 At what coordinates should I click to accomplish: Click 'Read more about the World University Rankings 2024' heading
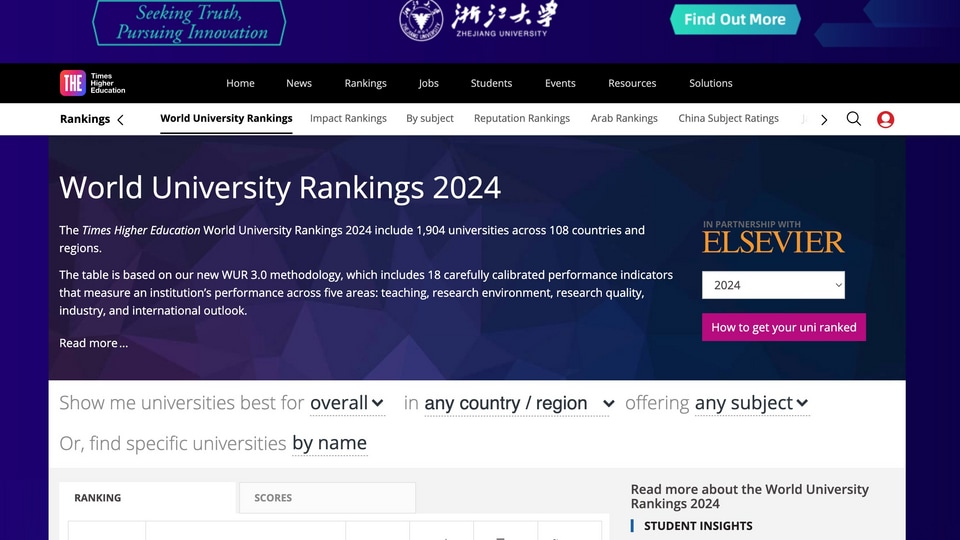pos(749,497)
